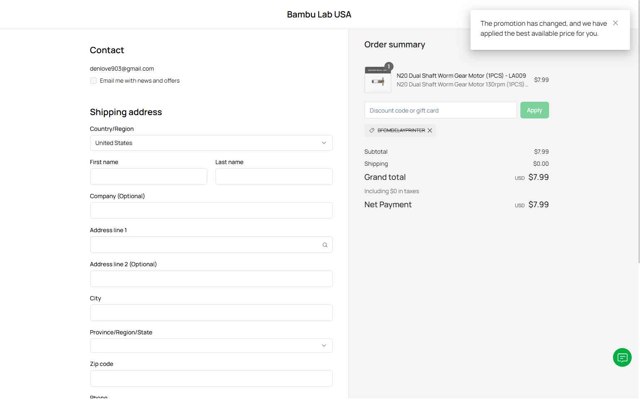Click the Address line 2 (Optional) field
The height and width of the screenshot is (400, 640).
click(210, 278)
